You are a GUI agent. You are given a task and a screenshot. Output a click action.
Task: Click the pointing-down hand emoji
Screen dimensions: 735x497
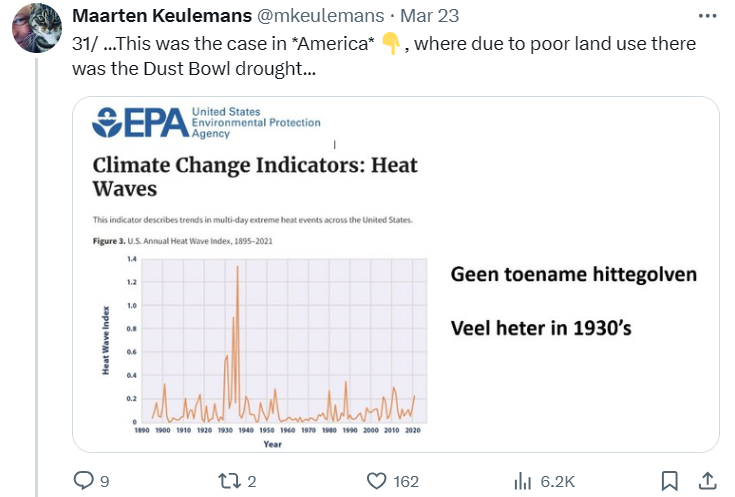[x=390, y=45]
